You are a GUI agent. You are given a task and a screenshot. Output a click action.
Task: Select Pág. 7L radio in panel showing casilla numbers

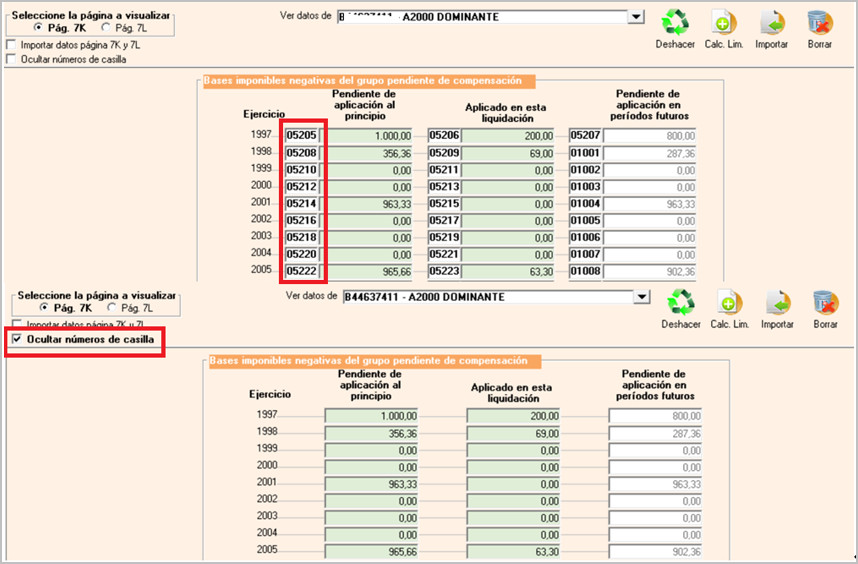(x=106, y=27)
